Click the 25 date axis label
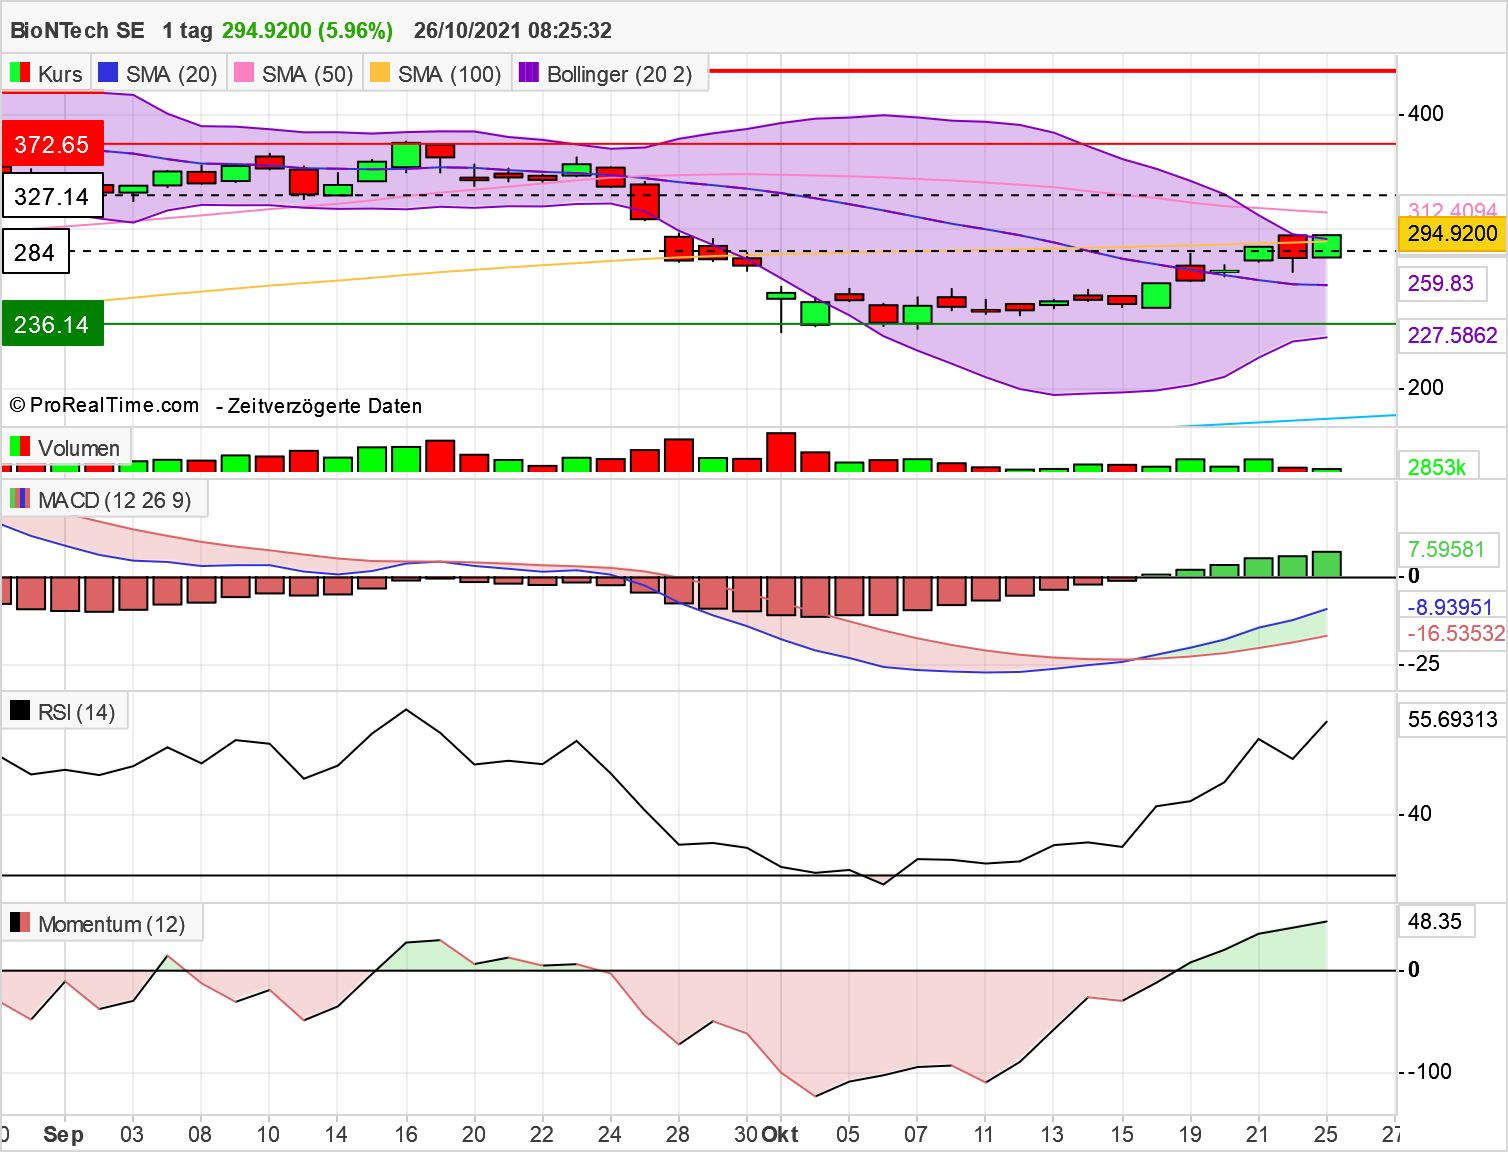The width and height of the screenshot is (1508, 1152). pyautogui.click(x=1326, y=1134)
